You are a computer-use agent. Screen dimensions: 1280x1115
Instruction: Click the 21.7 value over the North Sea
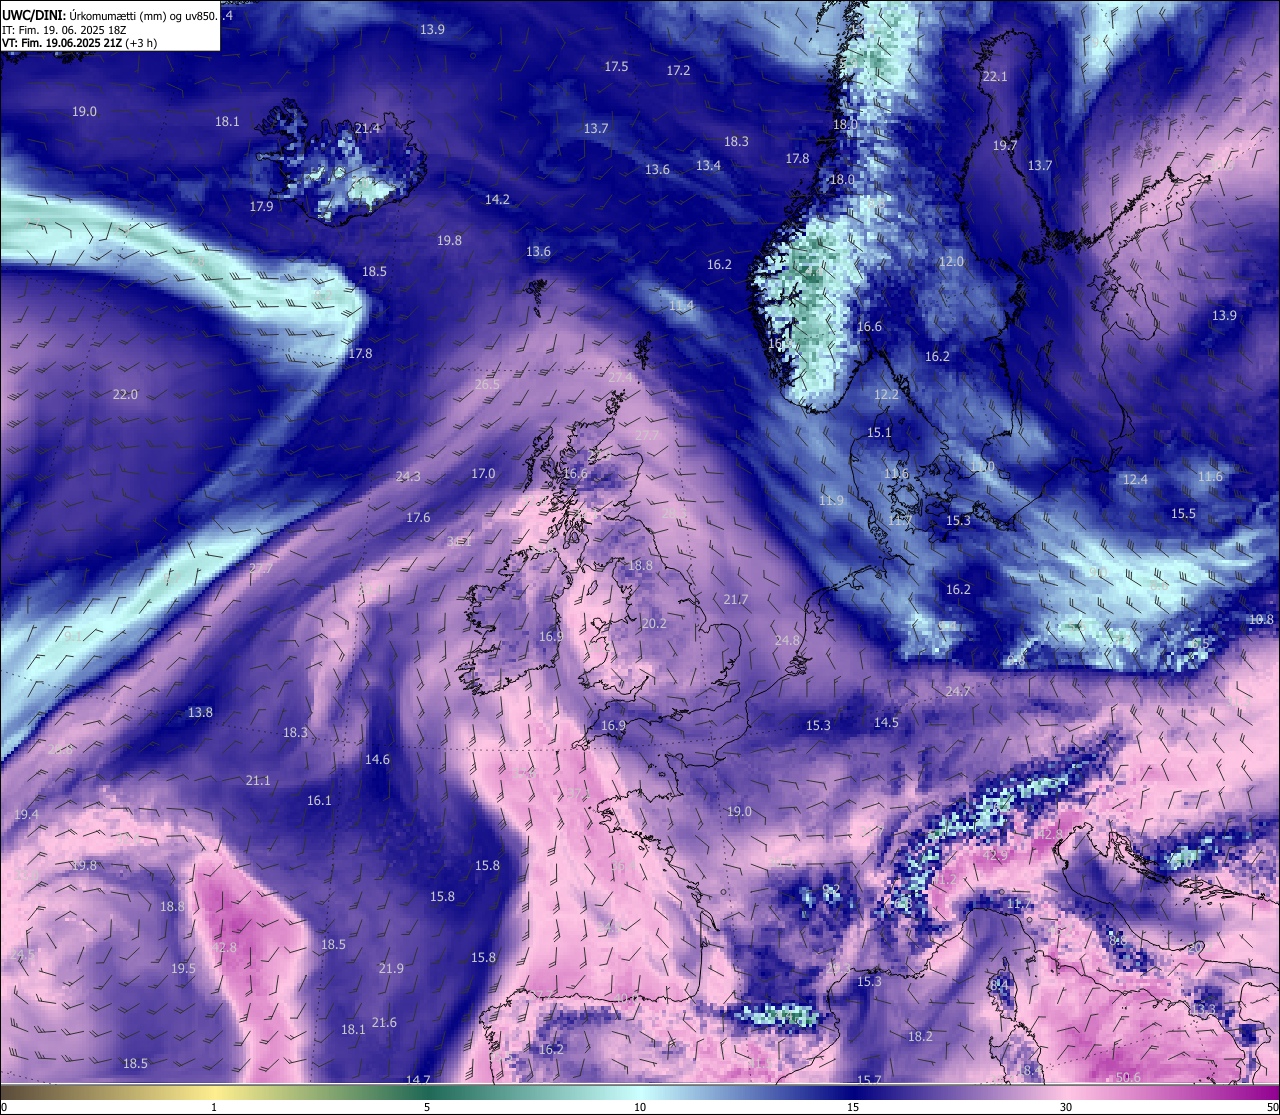(x=735, y=599)
